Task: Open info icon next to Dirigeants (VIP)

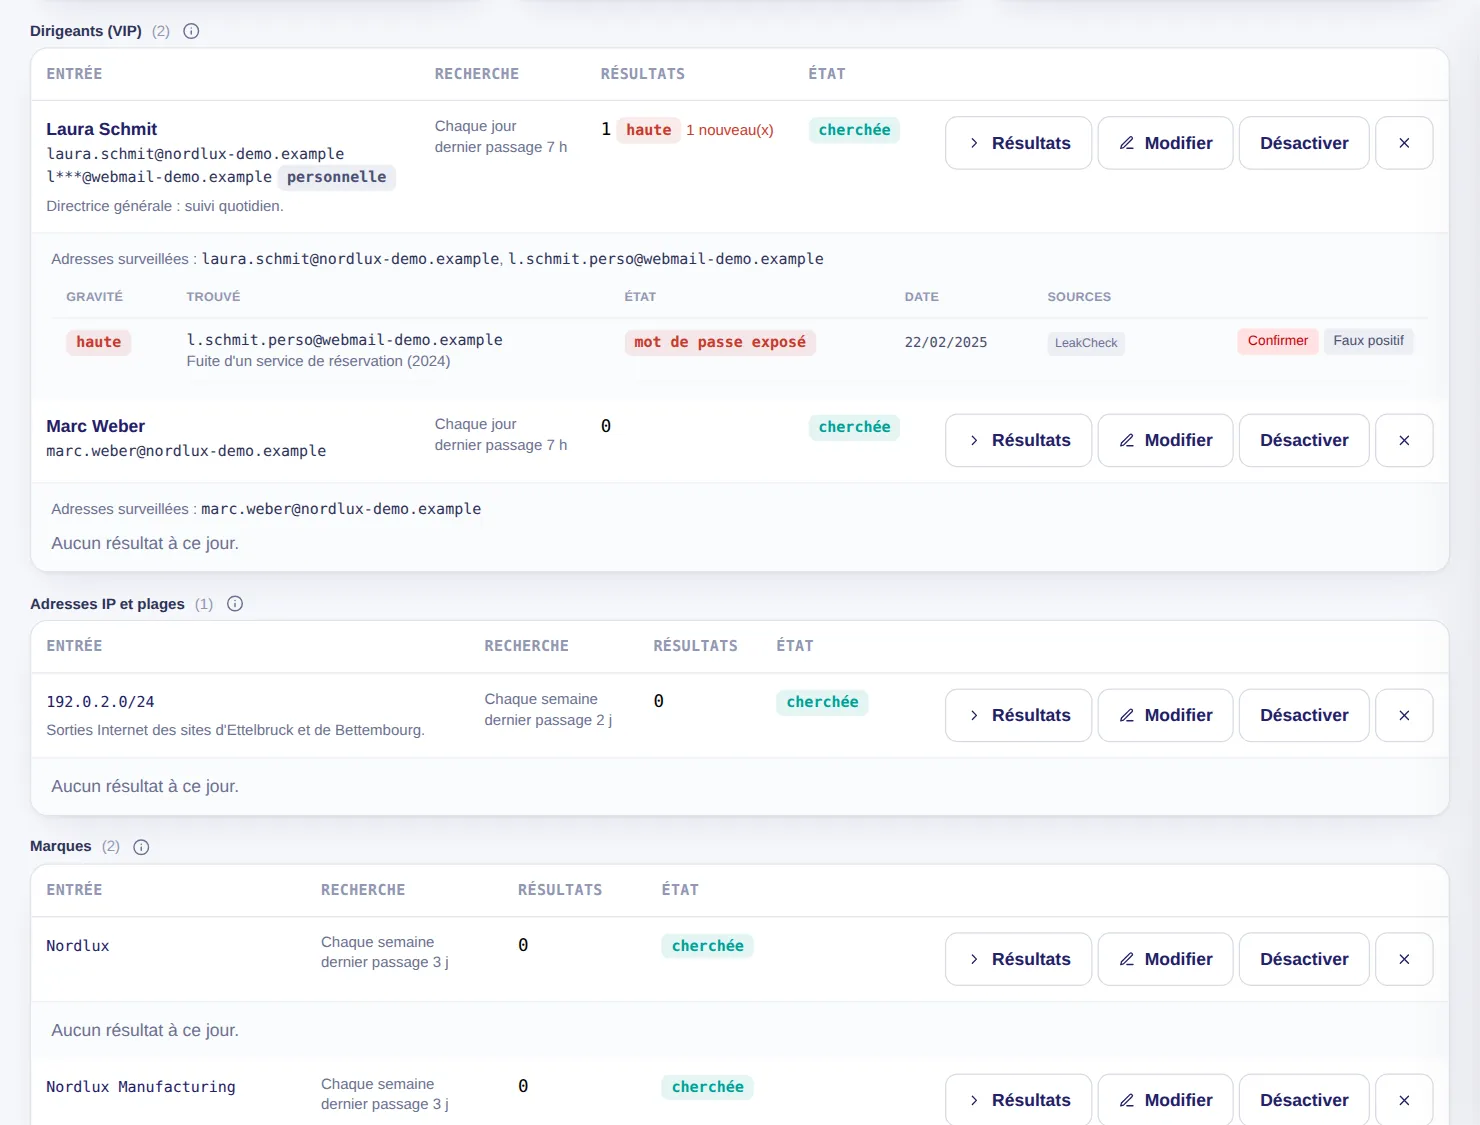Action: pyautogui.click(x=191, y=31)
